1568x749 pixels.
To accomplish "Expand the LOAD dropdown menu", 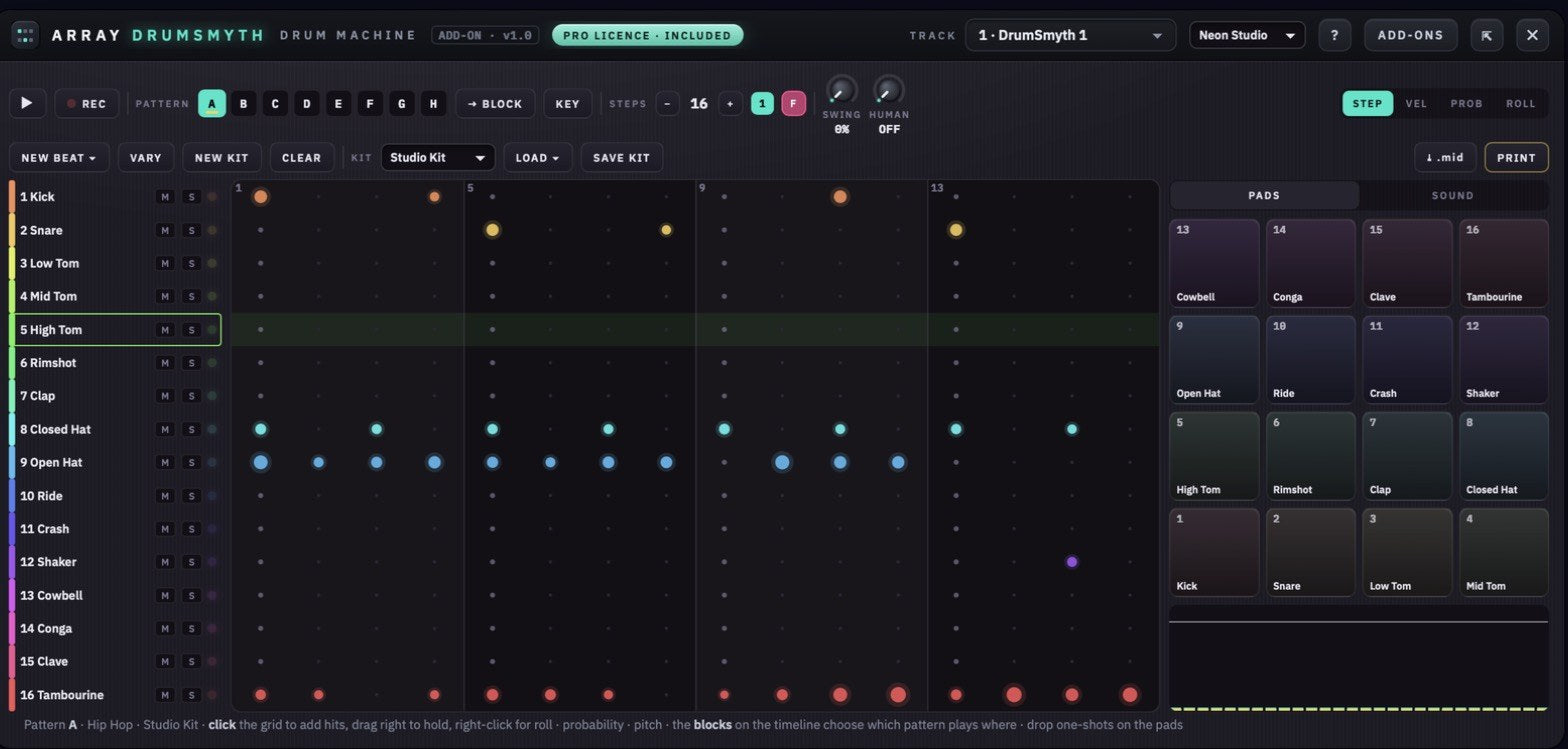I will pos(538,157).
